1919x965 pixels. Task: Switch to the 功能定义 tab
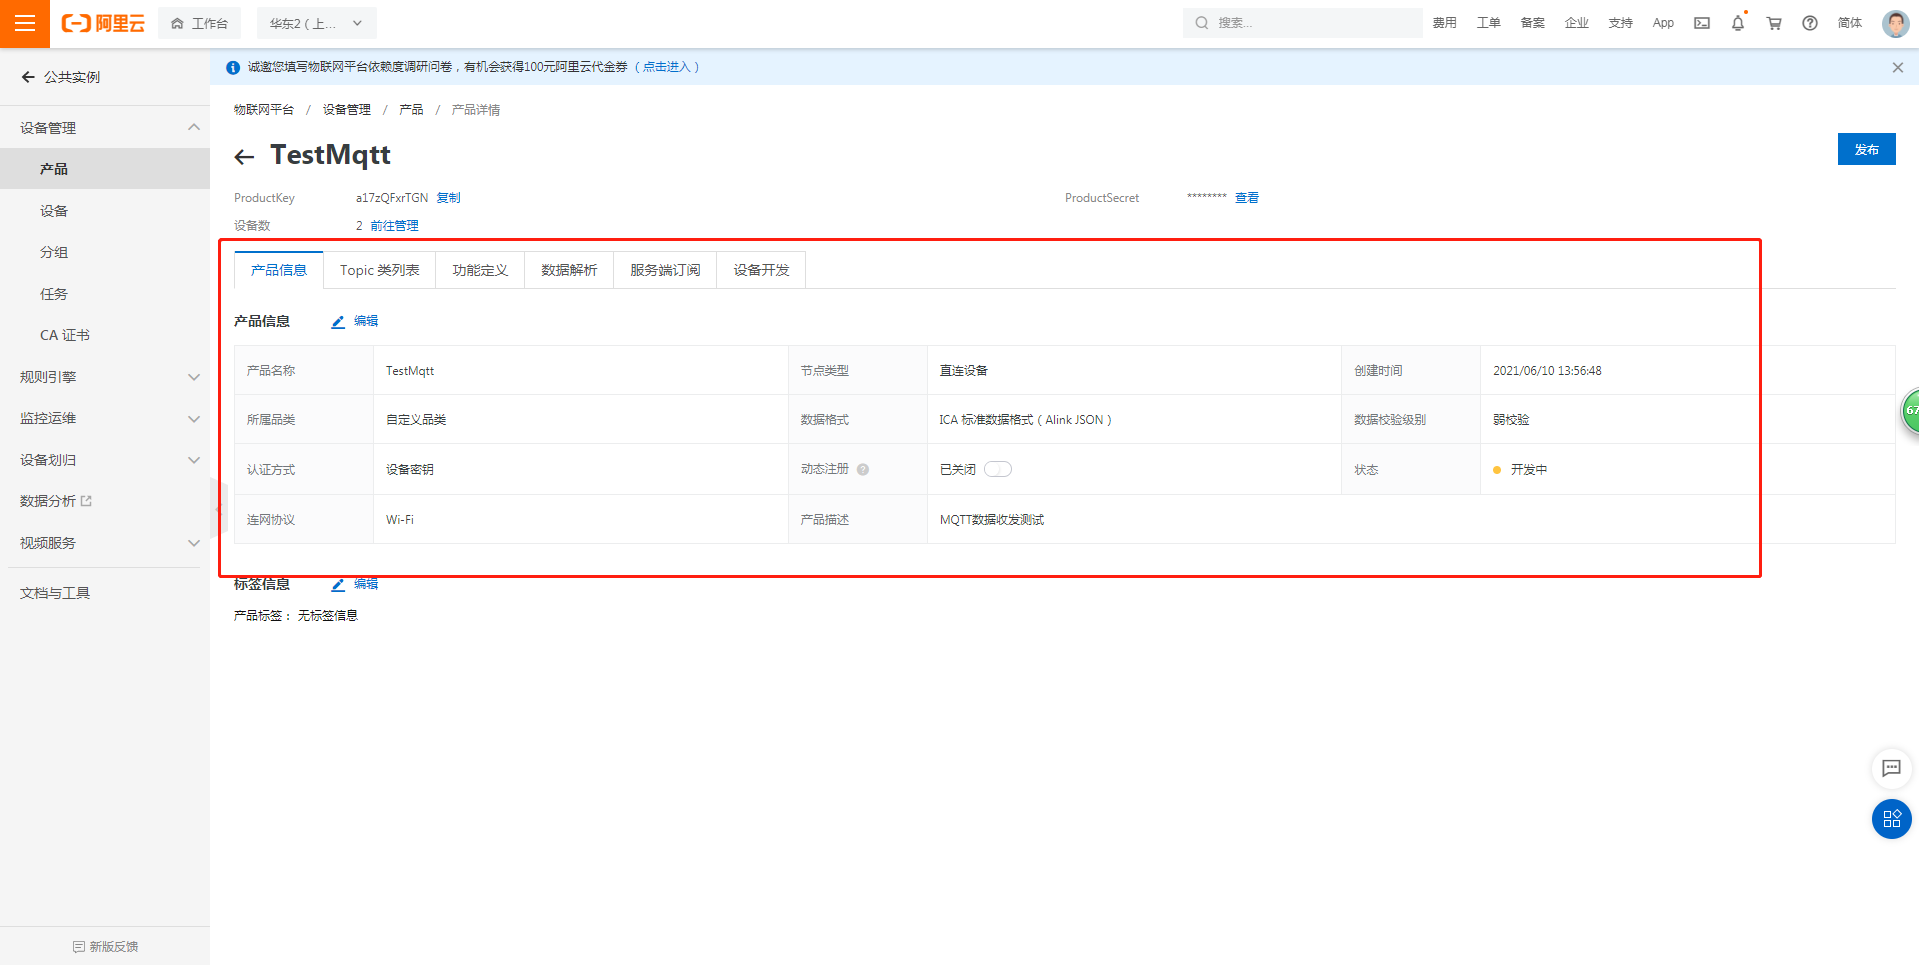[x=480, y=270]
